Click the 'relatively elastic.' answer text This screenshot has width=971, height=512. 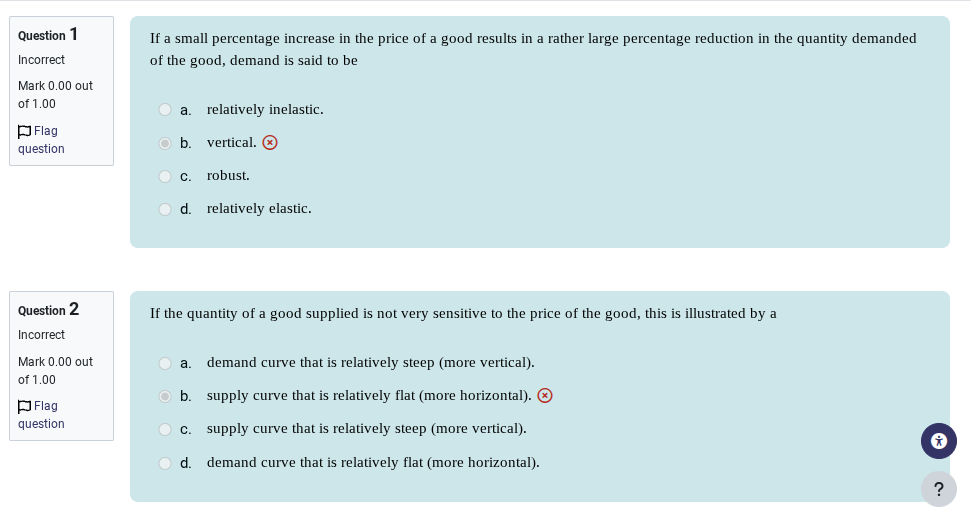[x=259, y=209]
